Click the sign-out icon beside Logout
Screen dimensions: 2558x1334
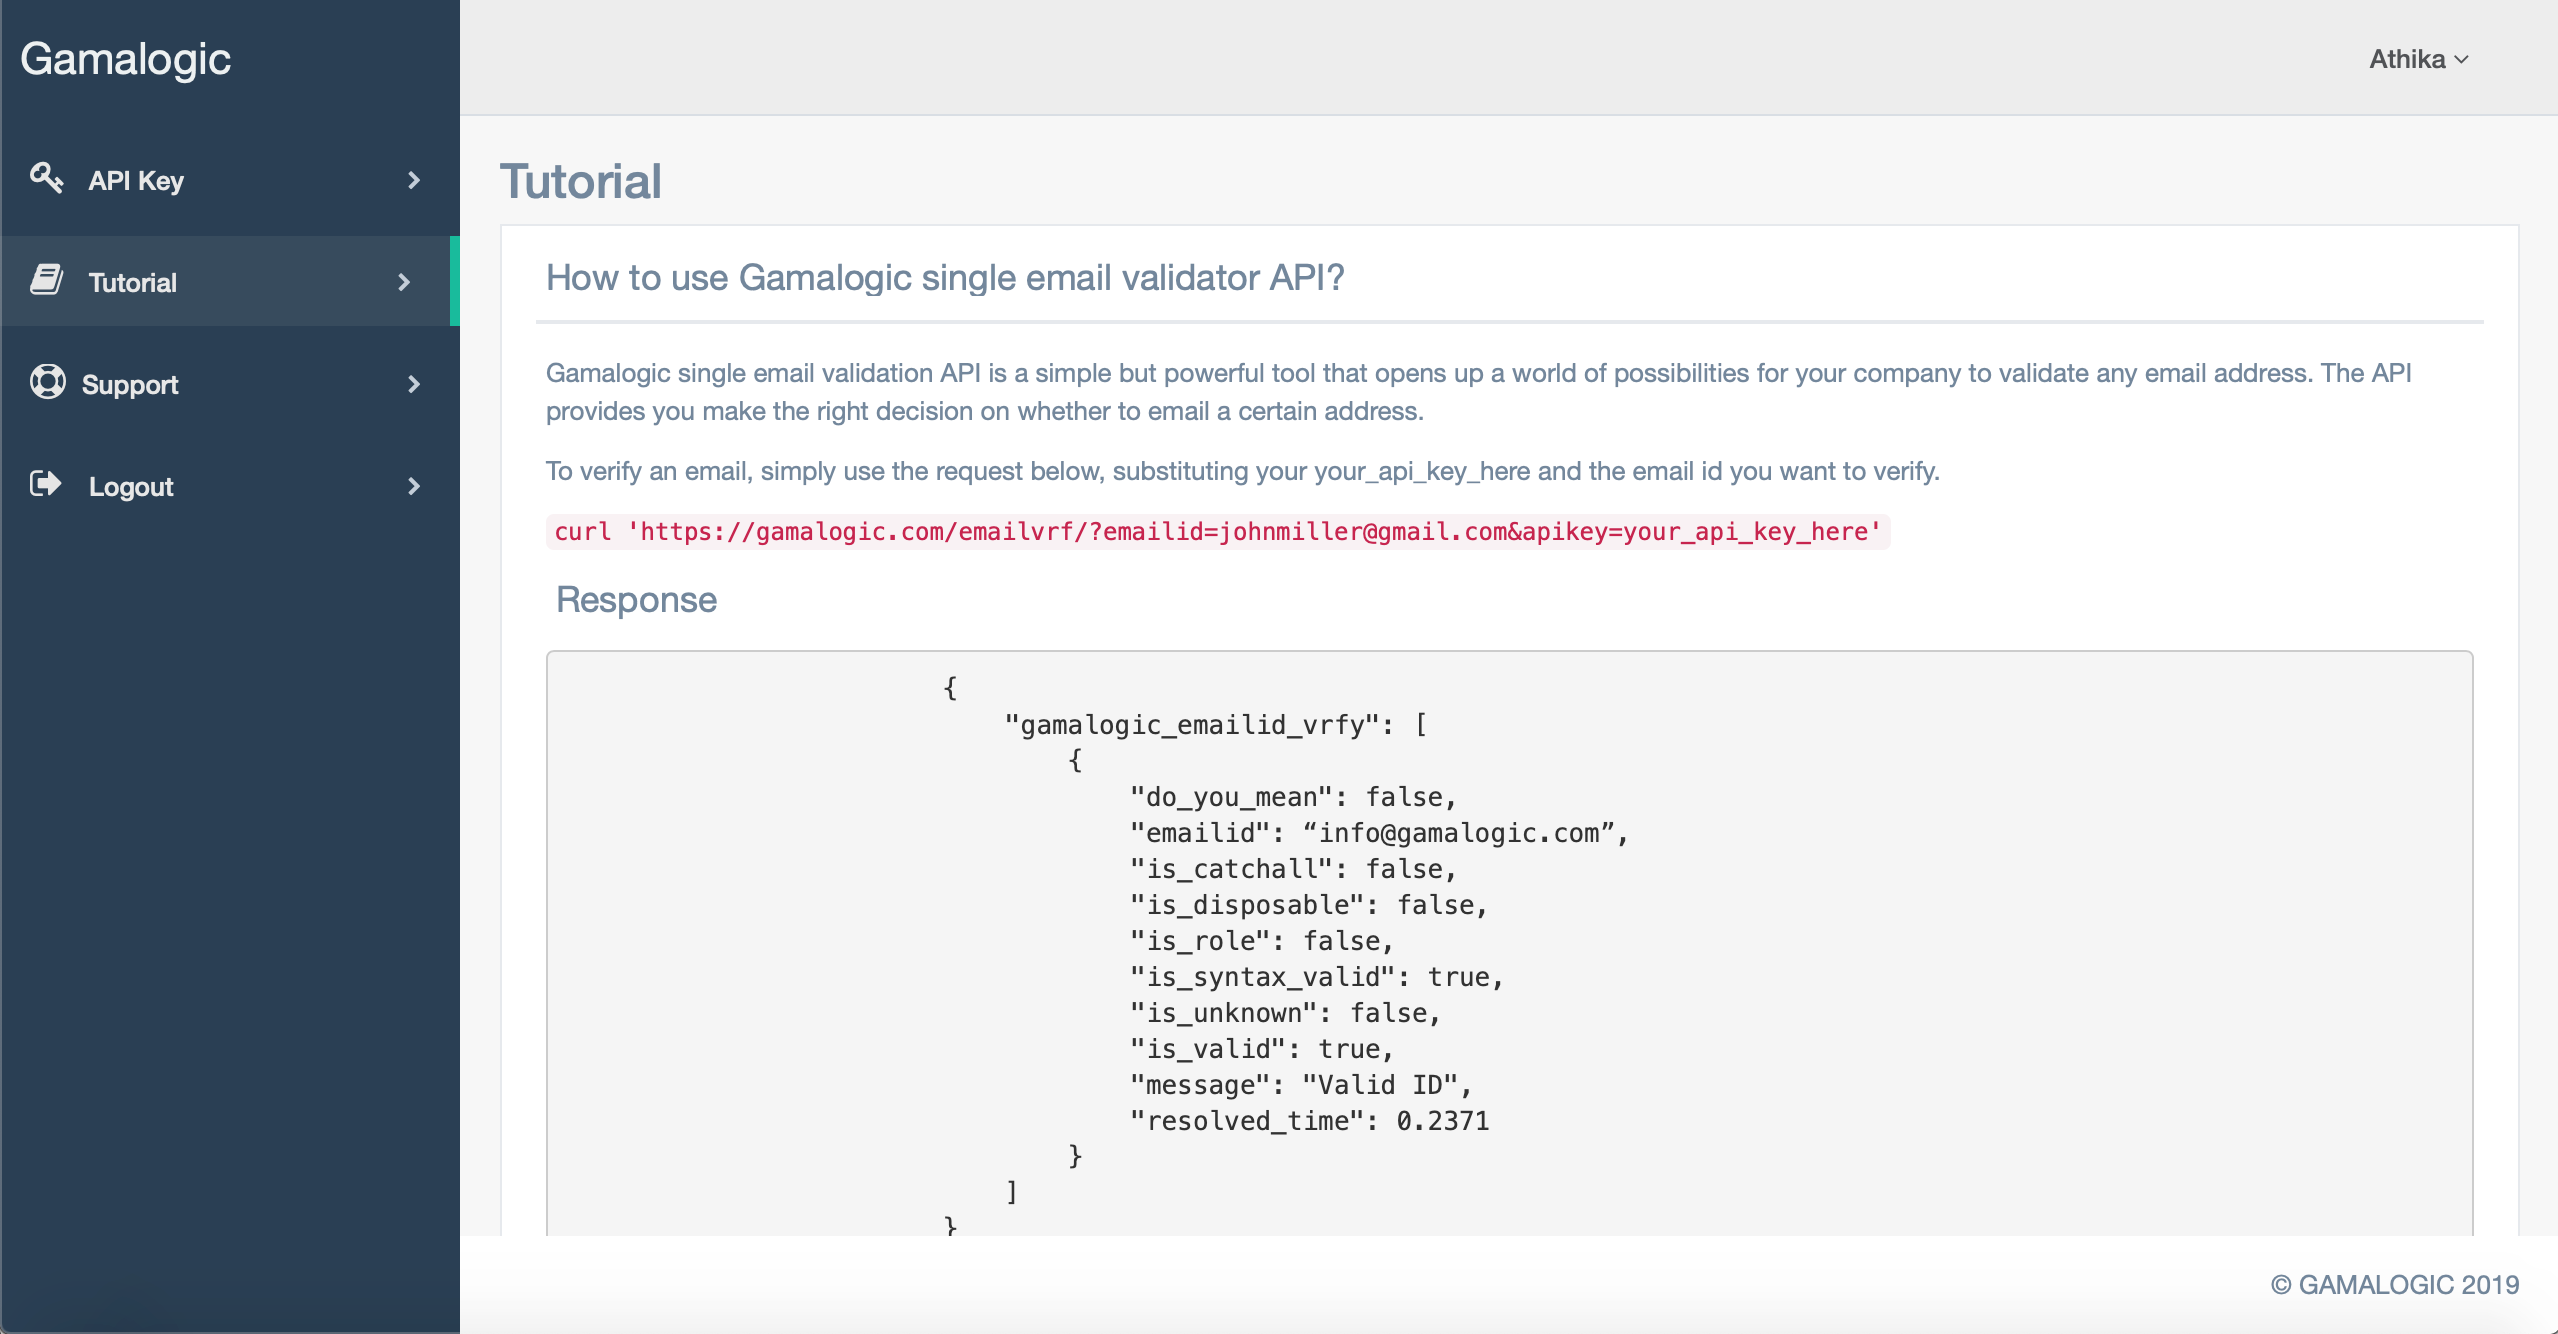46,484
